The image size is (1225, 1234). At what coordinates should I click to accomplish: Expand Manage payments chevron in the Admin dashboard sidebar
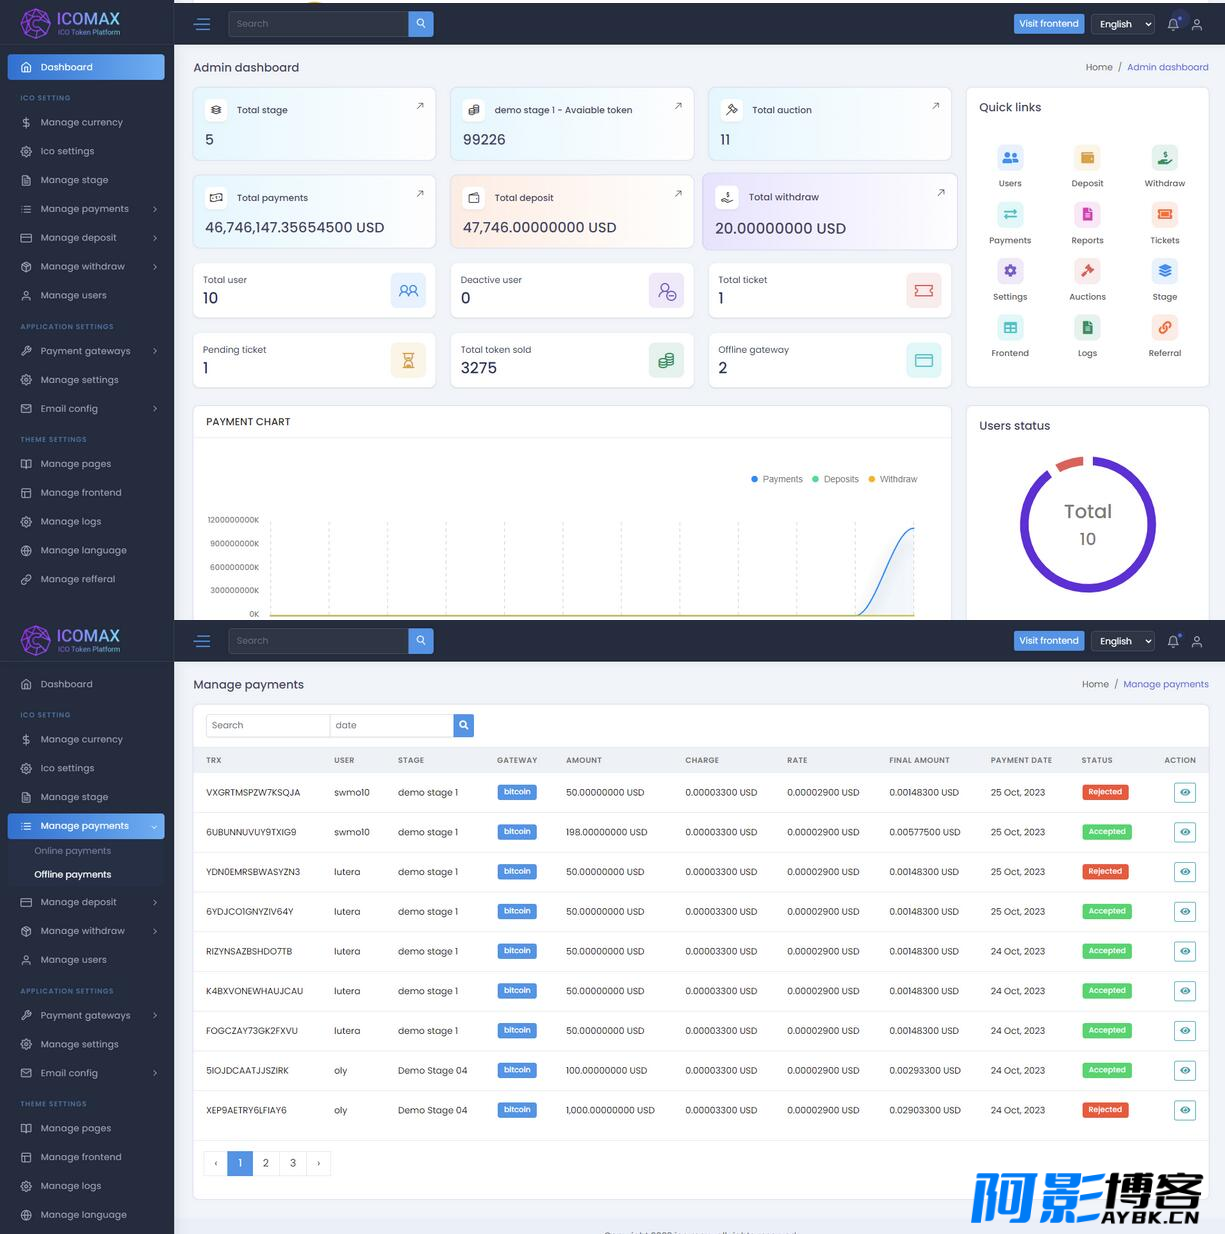[x=155, y=209]
